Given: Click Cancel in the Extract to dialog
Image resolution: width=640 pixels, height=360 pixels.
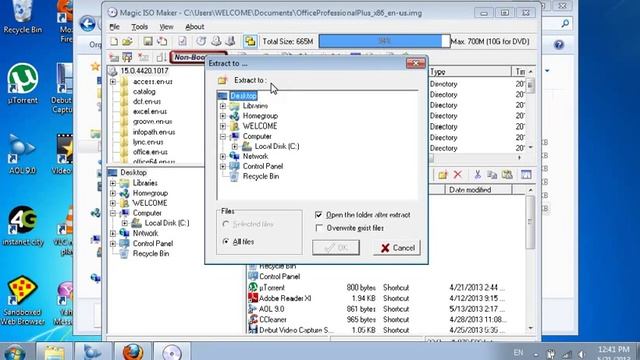Looking at the screenshot, I should coord(397,248).
